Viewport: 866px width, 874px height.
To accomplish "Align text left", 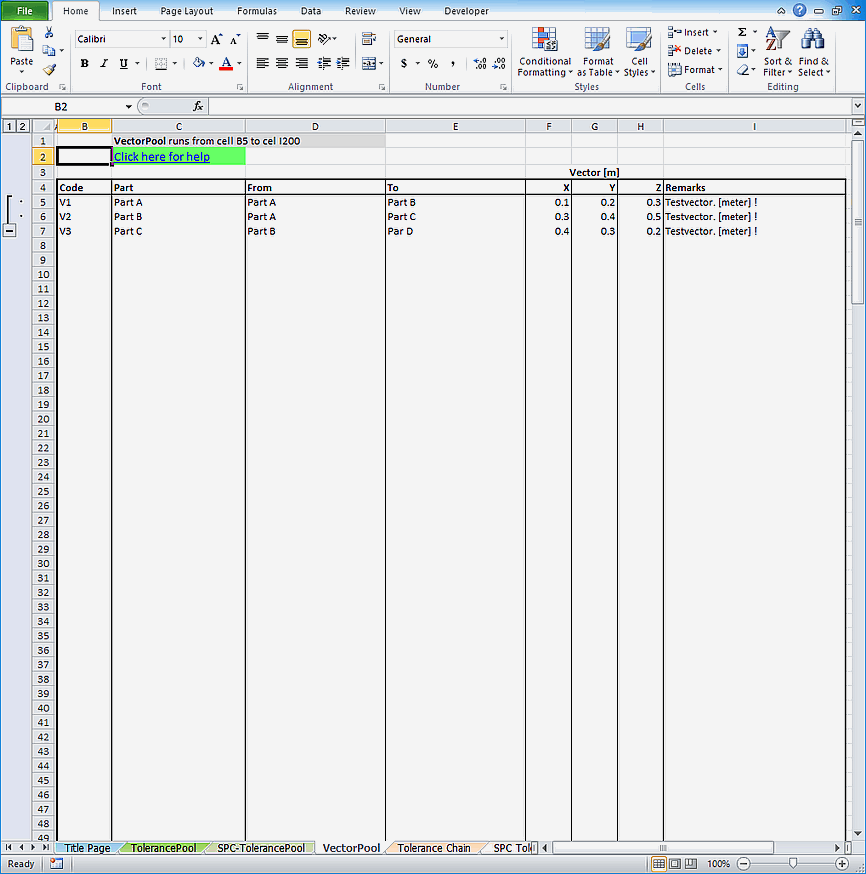I will coord(262,64).
